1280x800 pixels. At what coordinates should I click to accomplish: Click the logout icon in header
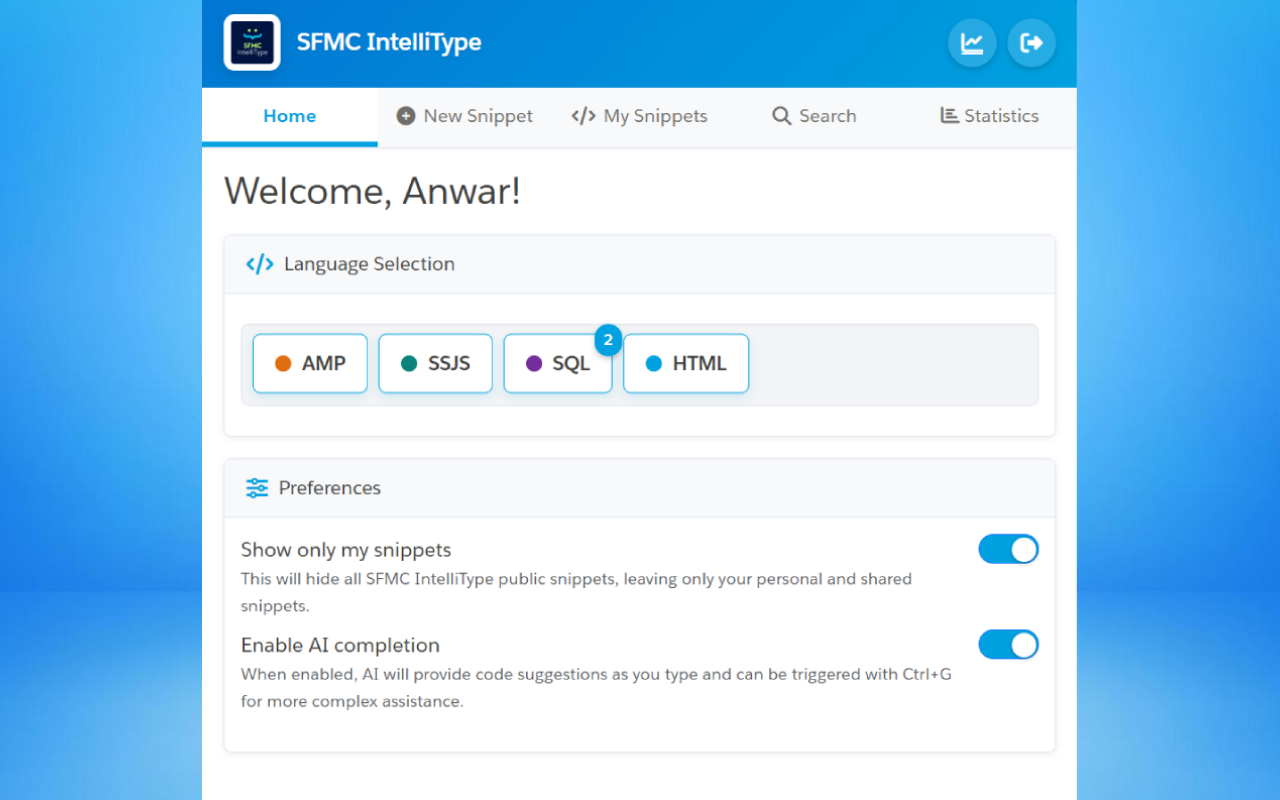tap(1031, 43)
